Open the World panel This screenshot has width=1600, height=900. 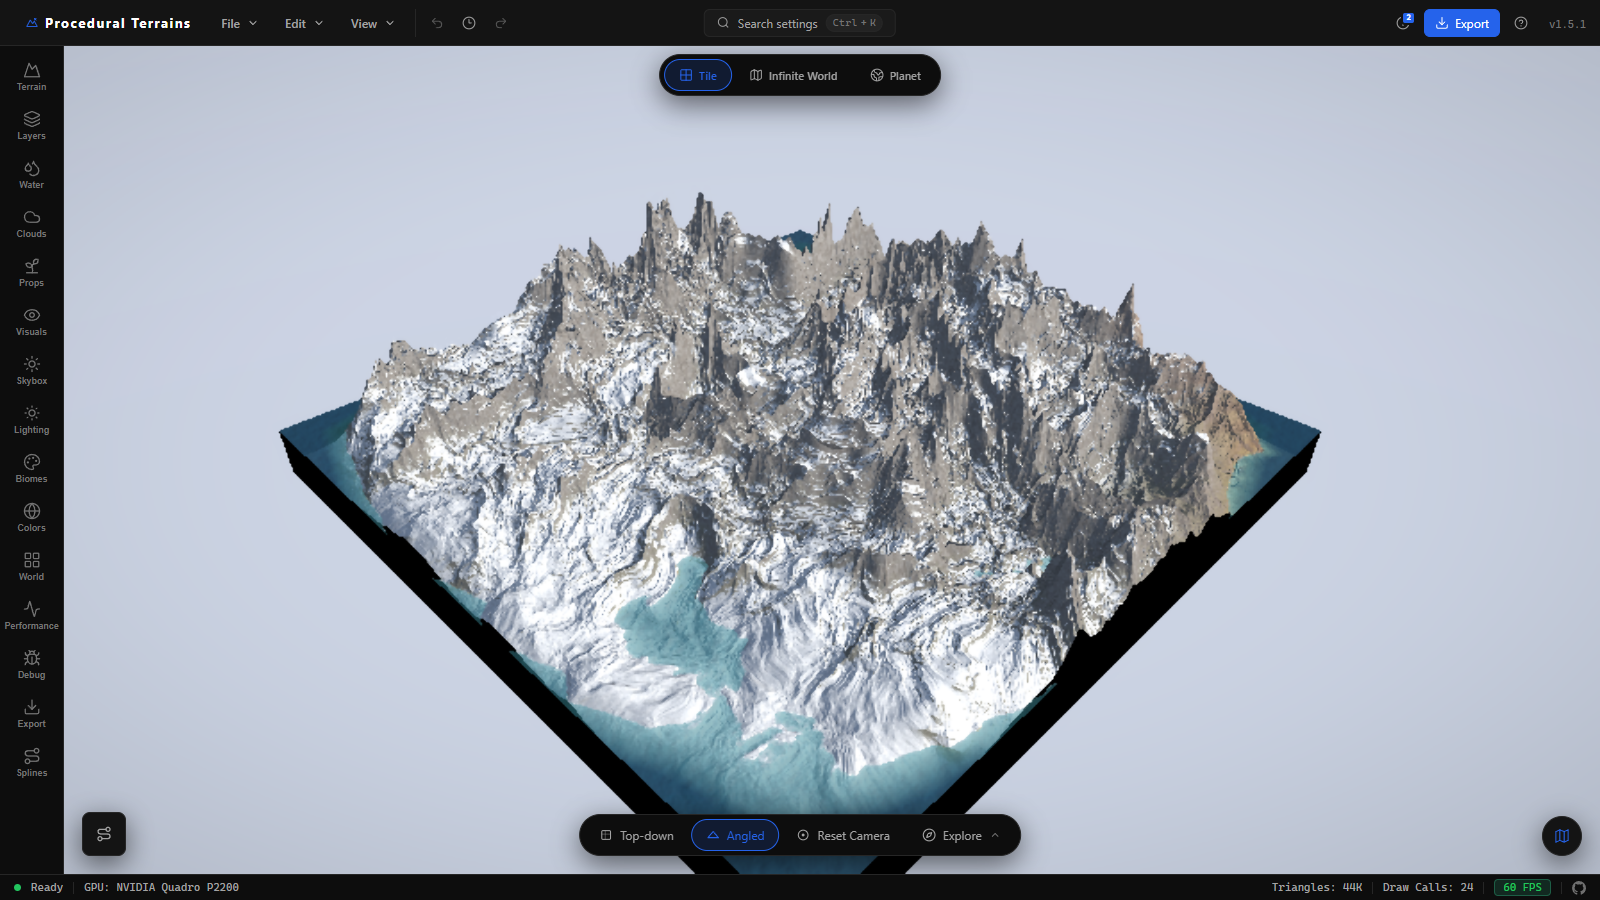31,567
